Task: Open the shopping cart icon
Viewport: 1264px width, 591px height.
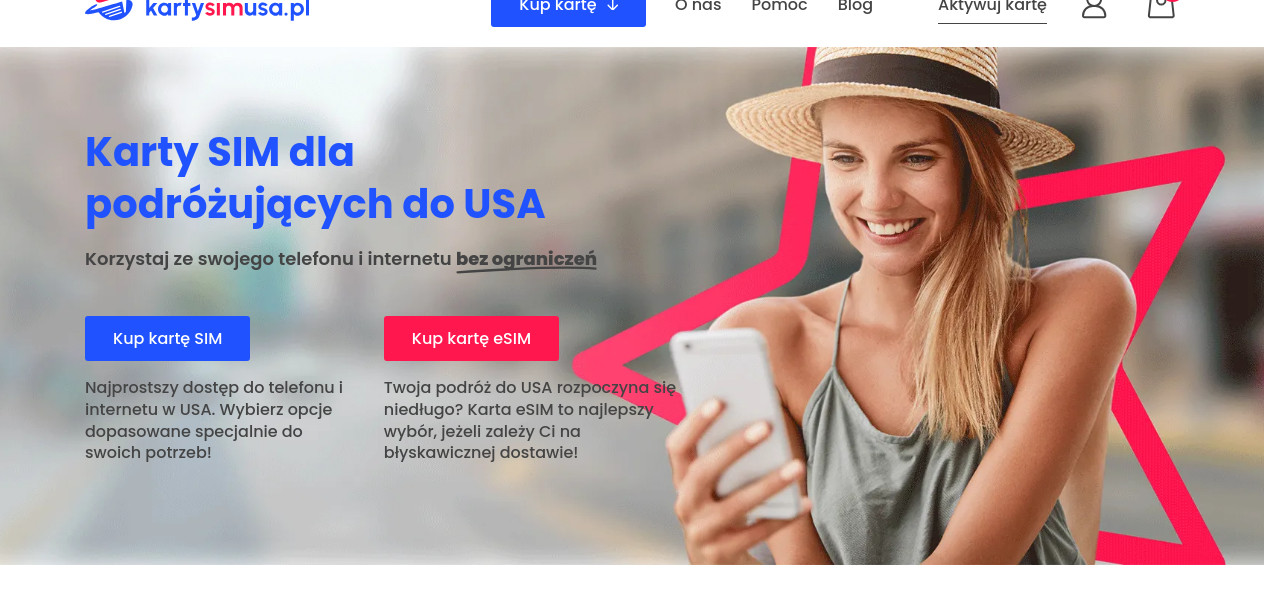Action: click(x=1160, y=7)
